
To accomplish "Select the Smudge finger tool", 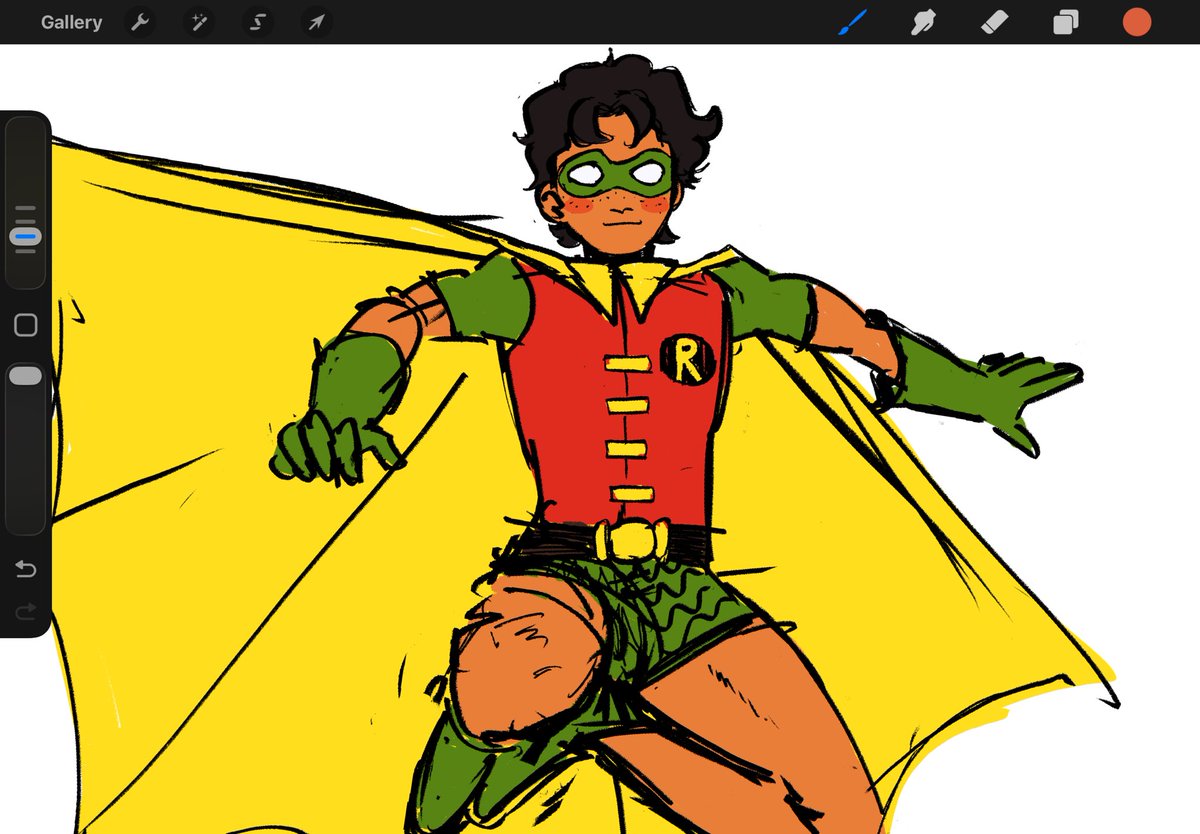I will [923, 22].
